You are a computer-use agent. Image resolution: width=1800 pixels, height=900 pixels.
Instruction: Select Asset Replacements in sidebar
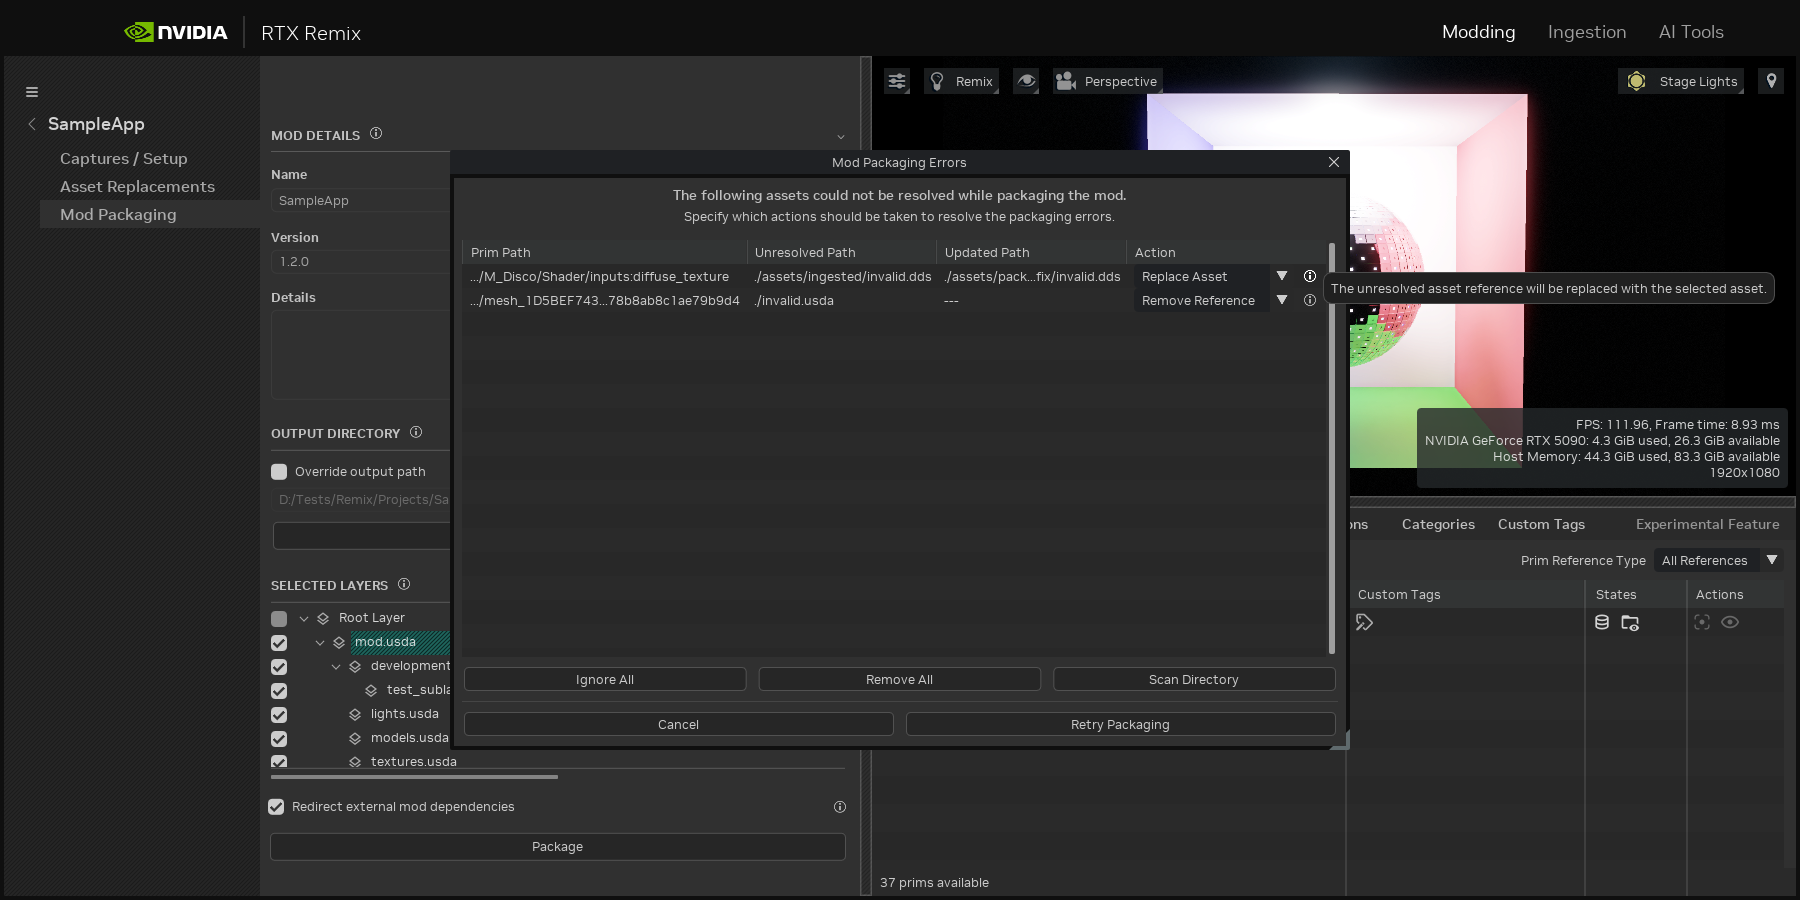tap(137, 187)
